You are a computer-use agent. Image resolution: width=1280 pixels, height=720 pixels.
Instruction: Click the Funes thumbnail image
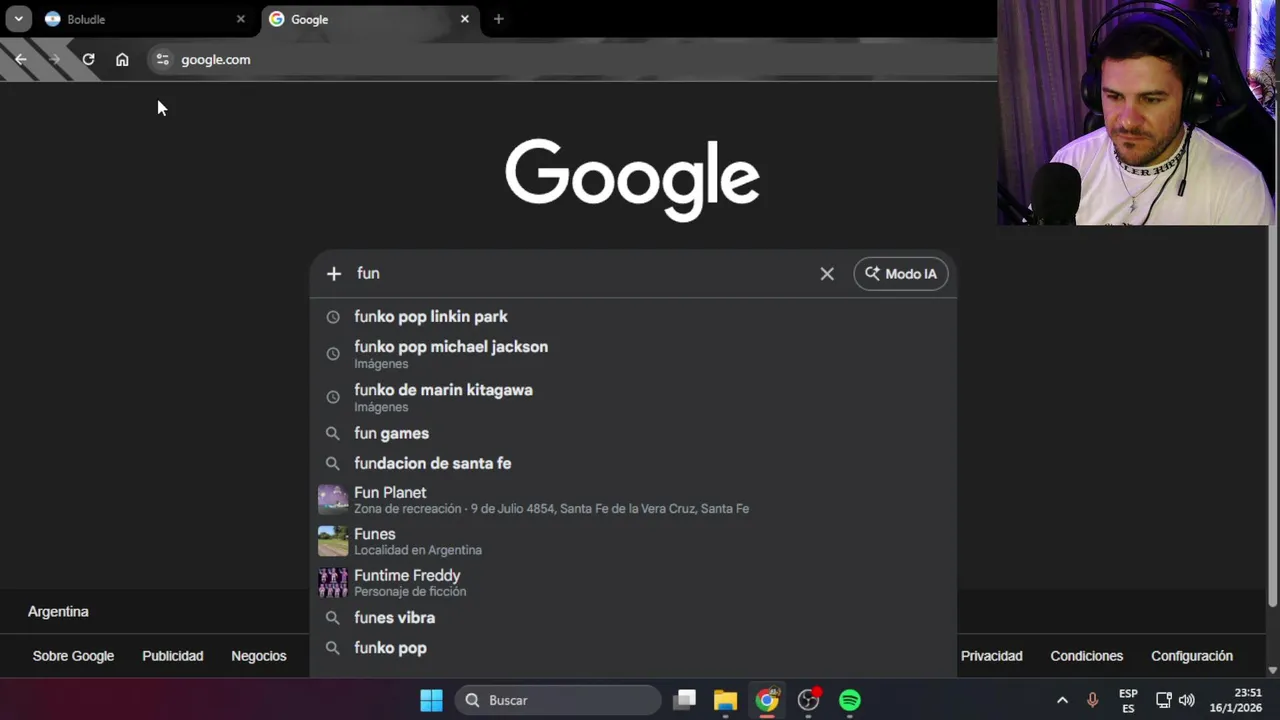333,541
